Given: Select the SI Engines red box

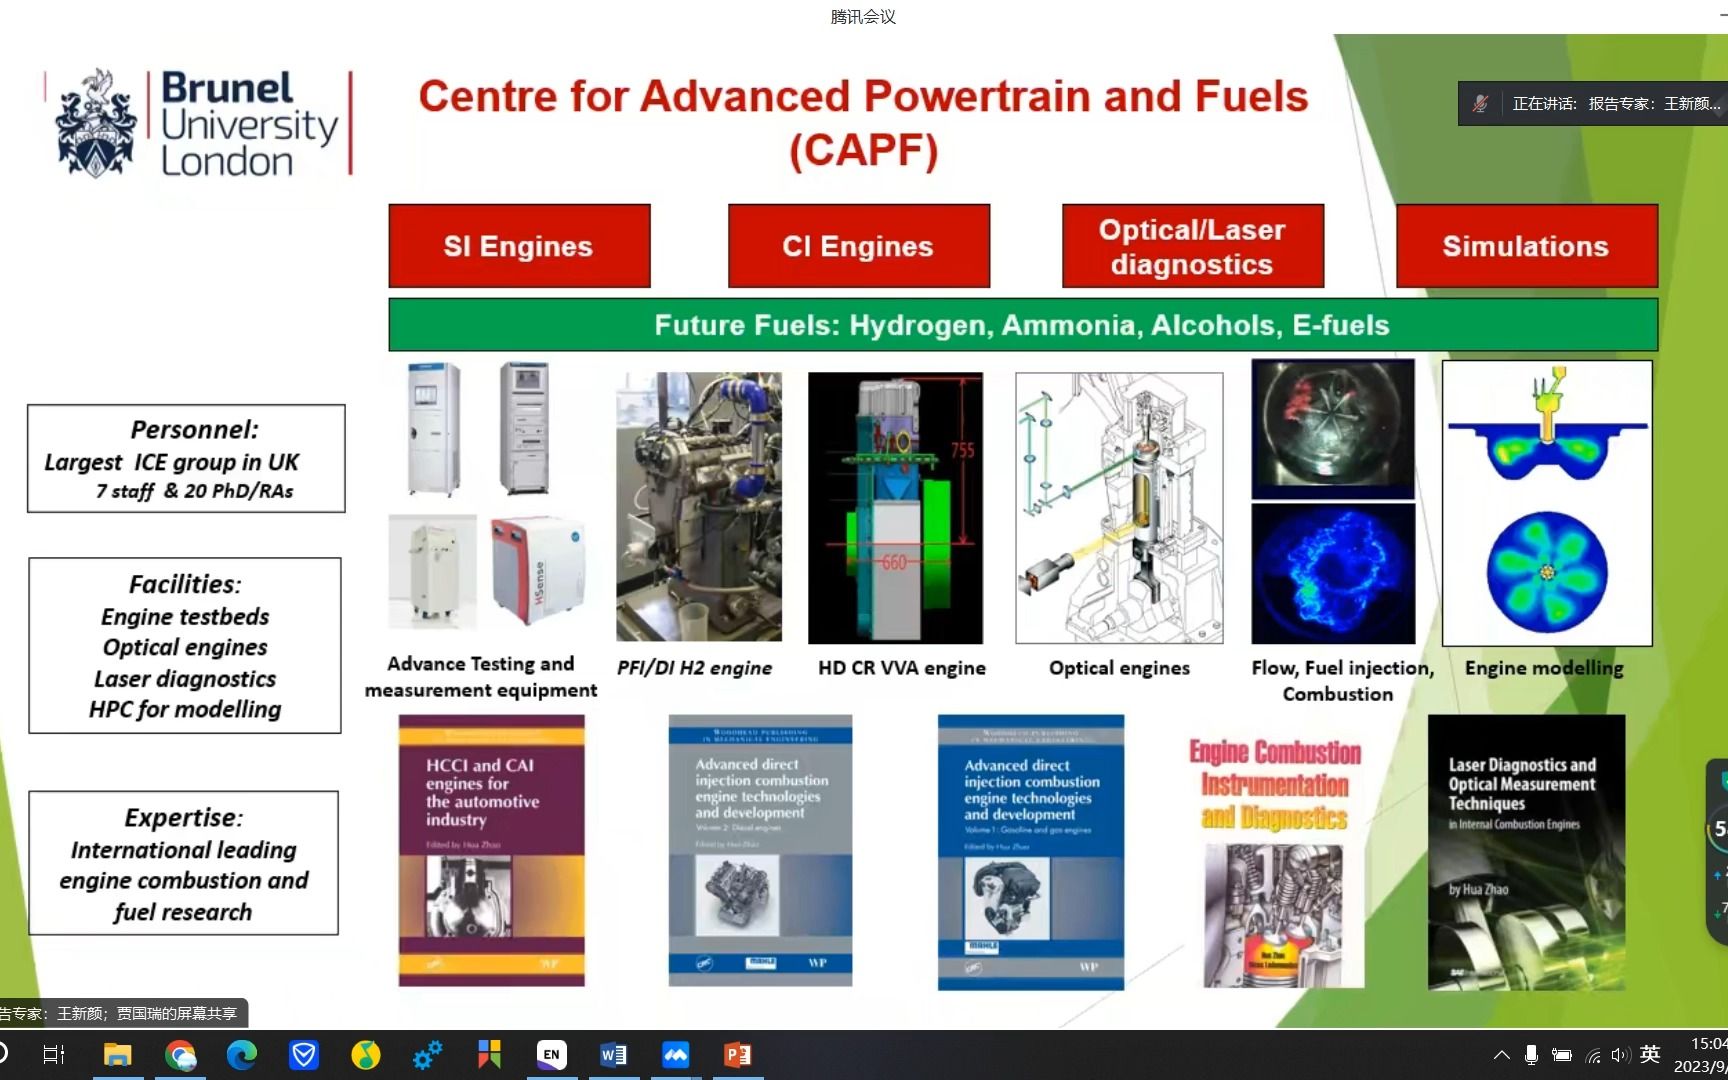Looking at the screenshot, I should click(519, 246).
